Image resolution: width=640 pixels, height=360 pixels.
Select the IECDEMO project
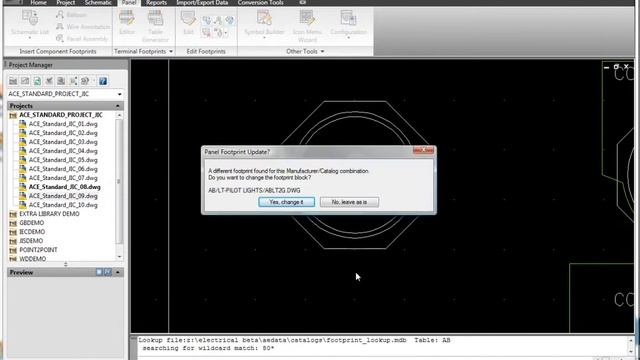(x=32, y=232)
